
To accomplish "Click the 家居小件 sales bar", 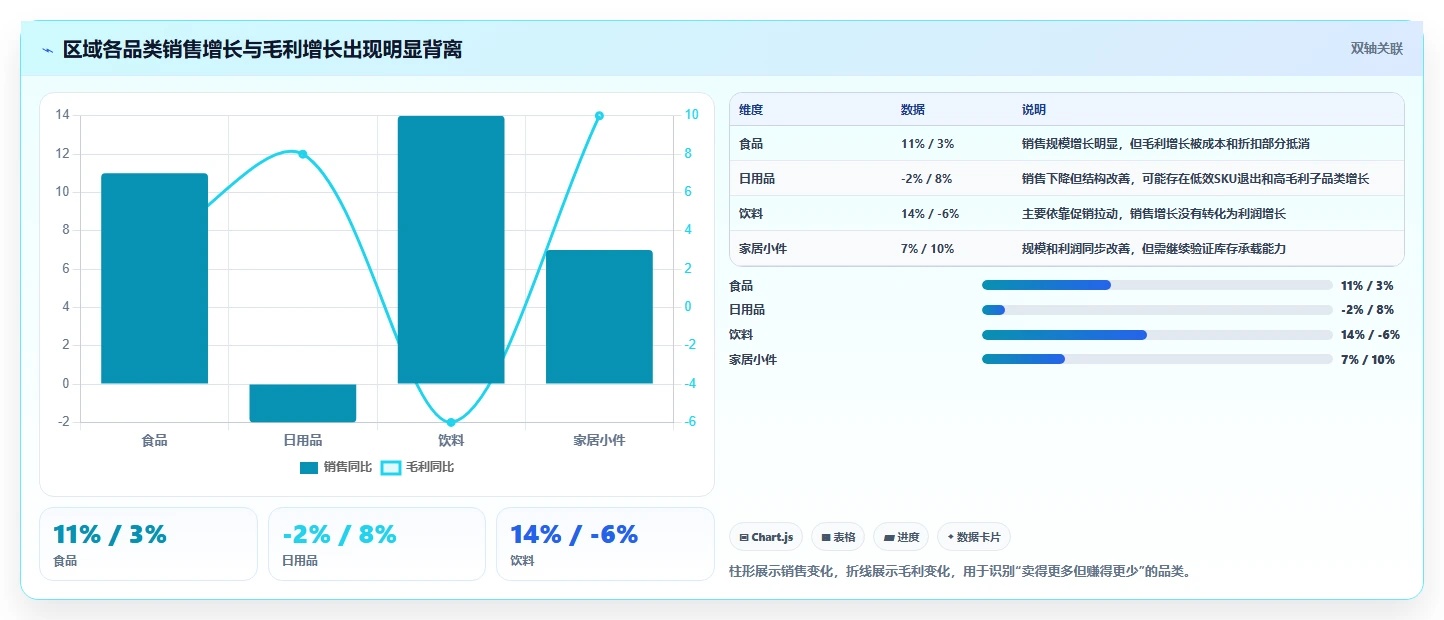I will 599,317.
